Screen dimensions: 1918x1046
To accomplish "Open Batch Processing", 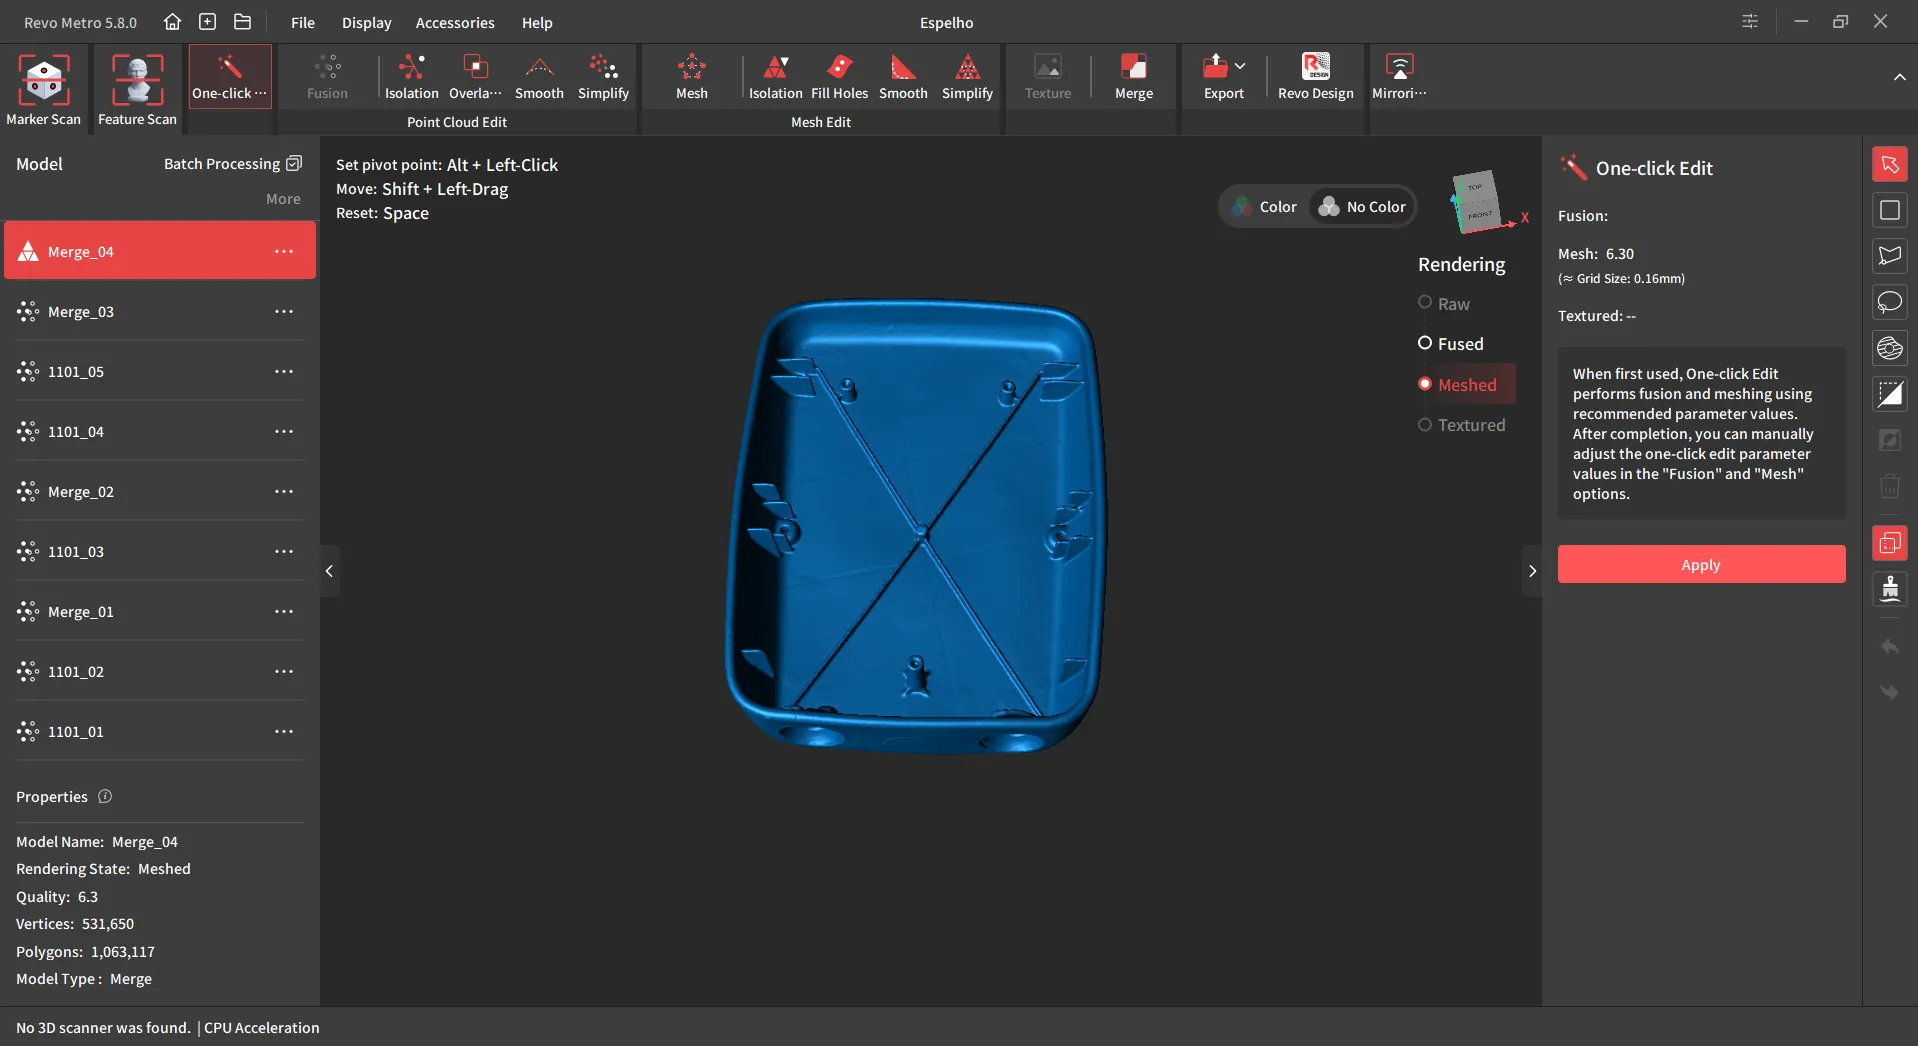I will coord(232,164).
